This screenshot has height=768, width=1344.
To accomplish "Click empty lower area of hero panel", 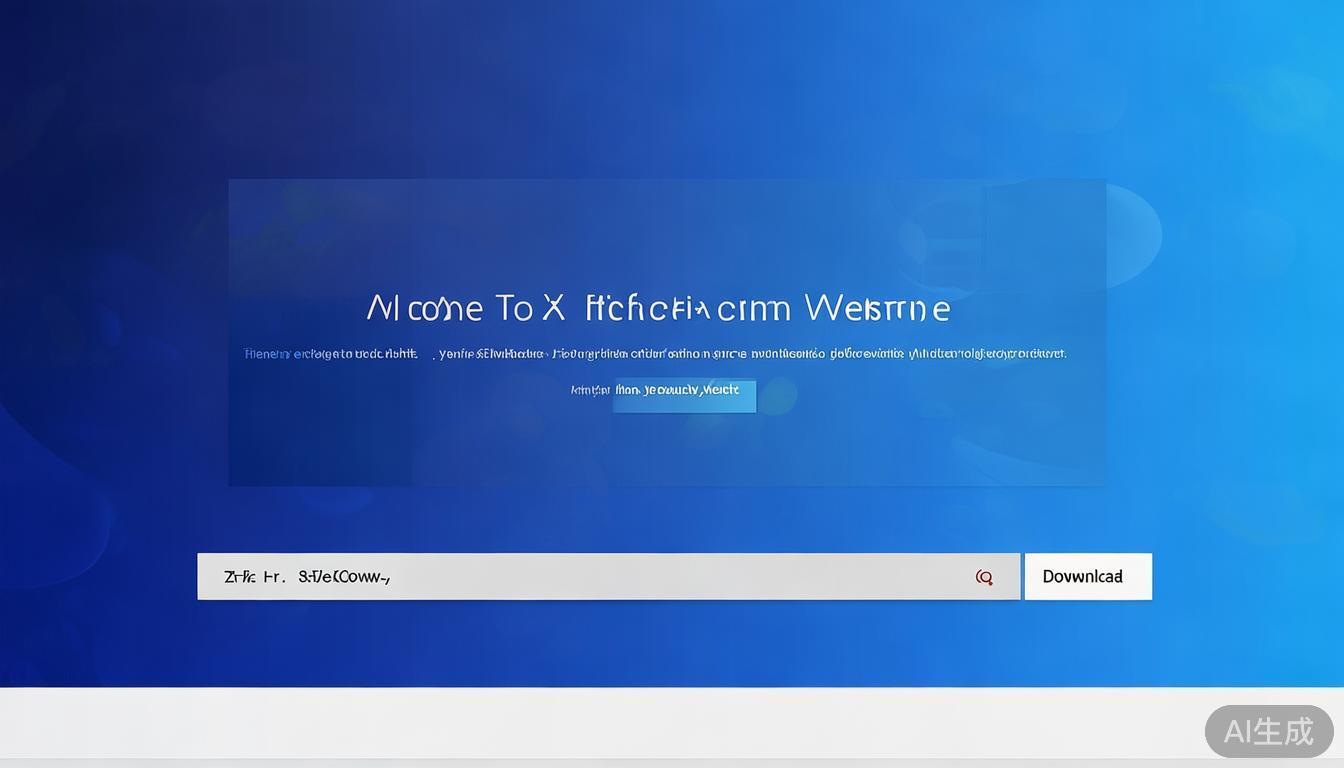I will point(667,450).
